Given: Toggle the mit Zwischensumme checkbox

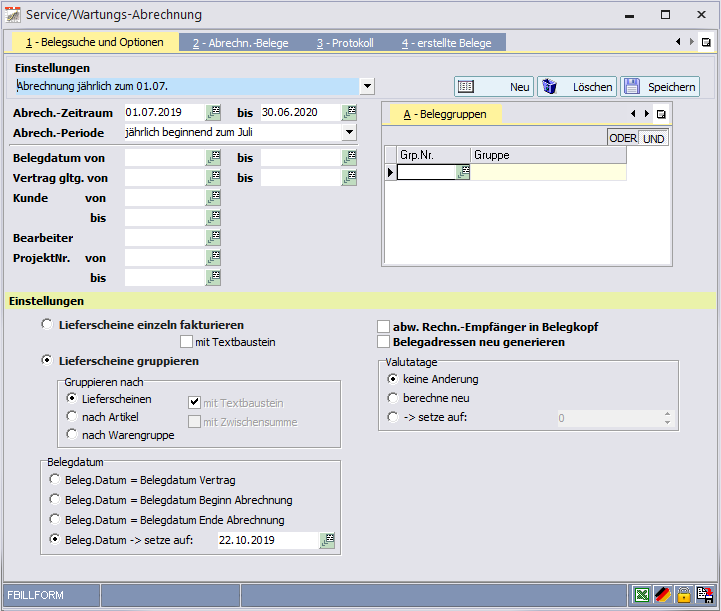Looking at the screenshot, I should 195,422.
